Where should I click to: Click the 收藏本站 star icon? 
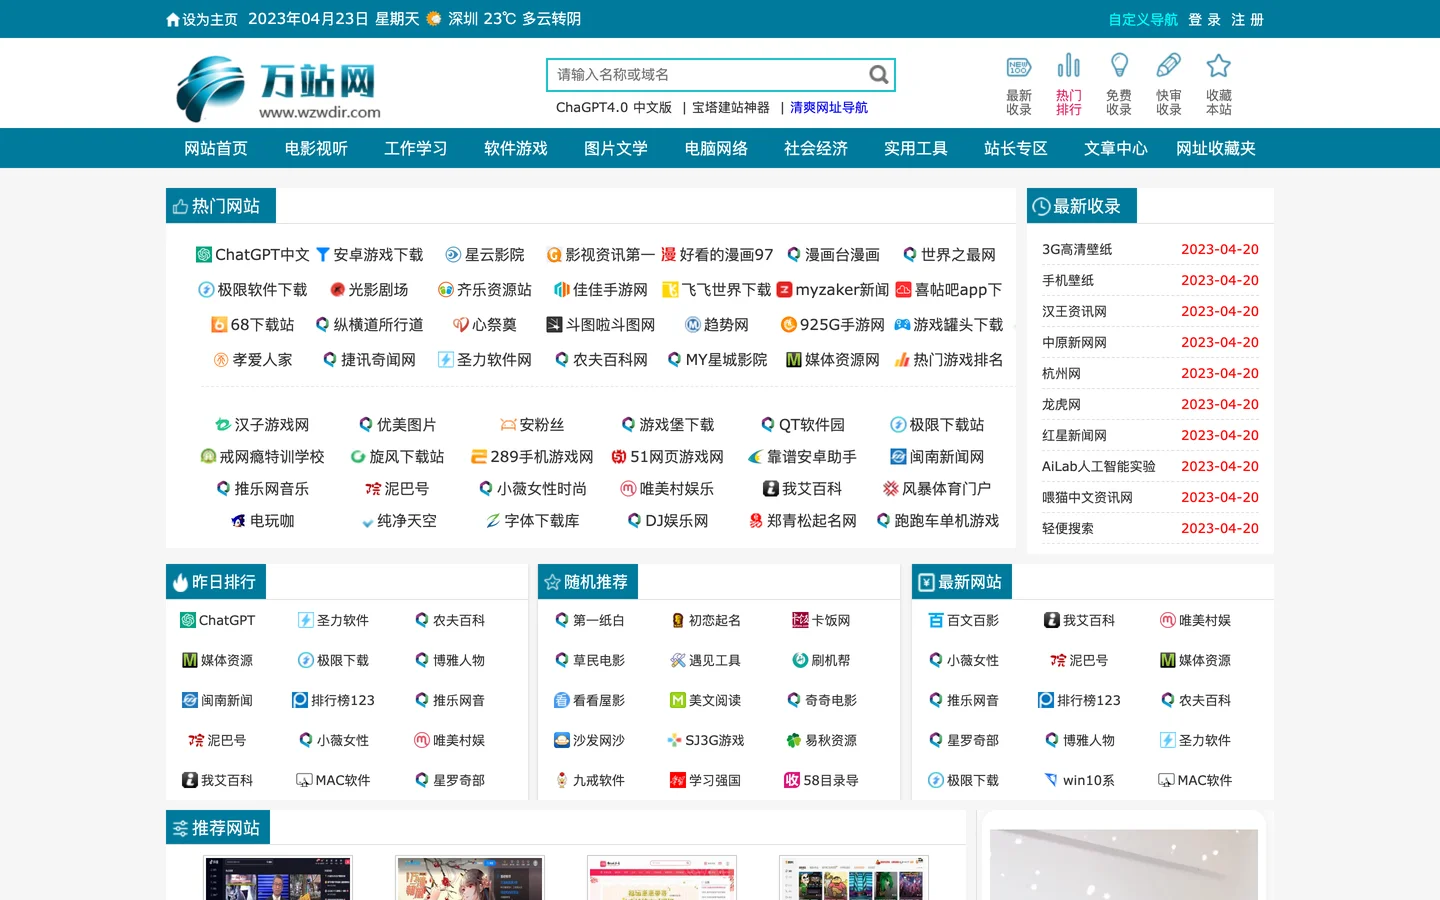pyautogui.click(x=1218, y=66)
